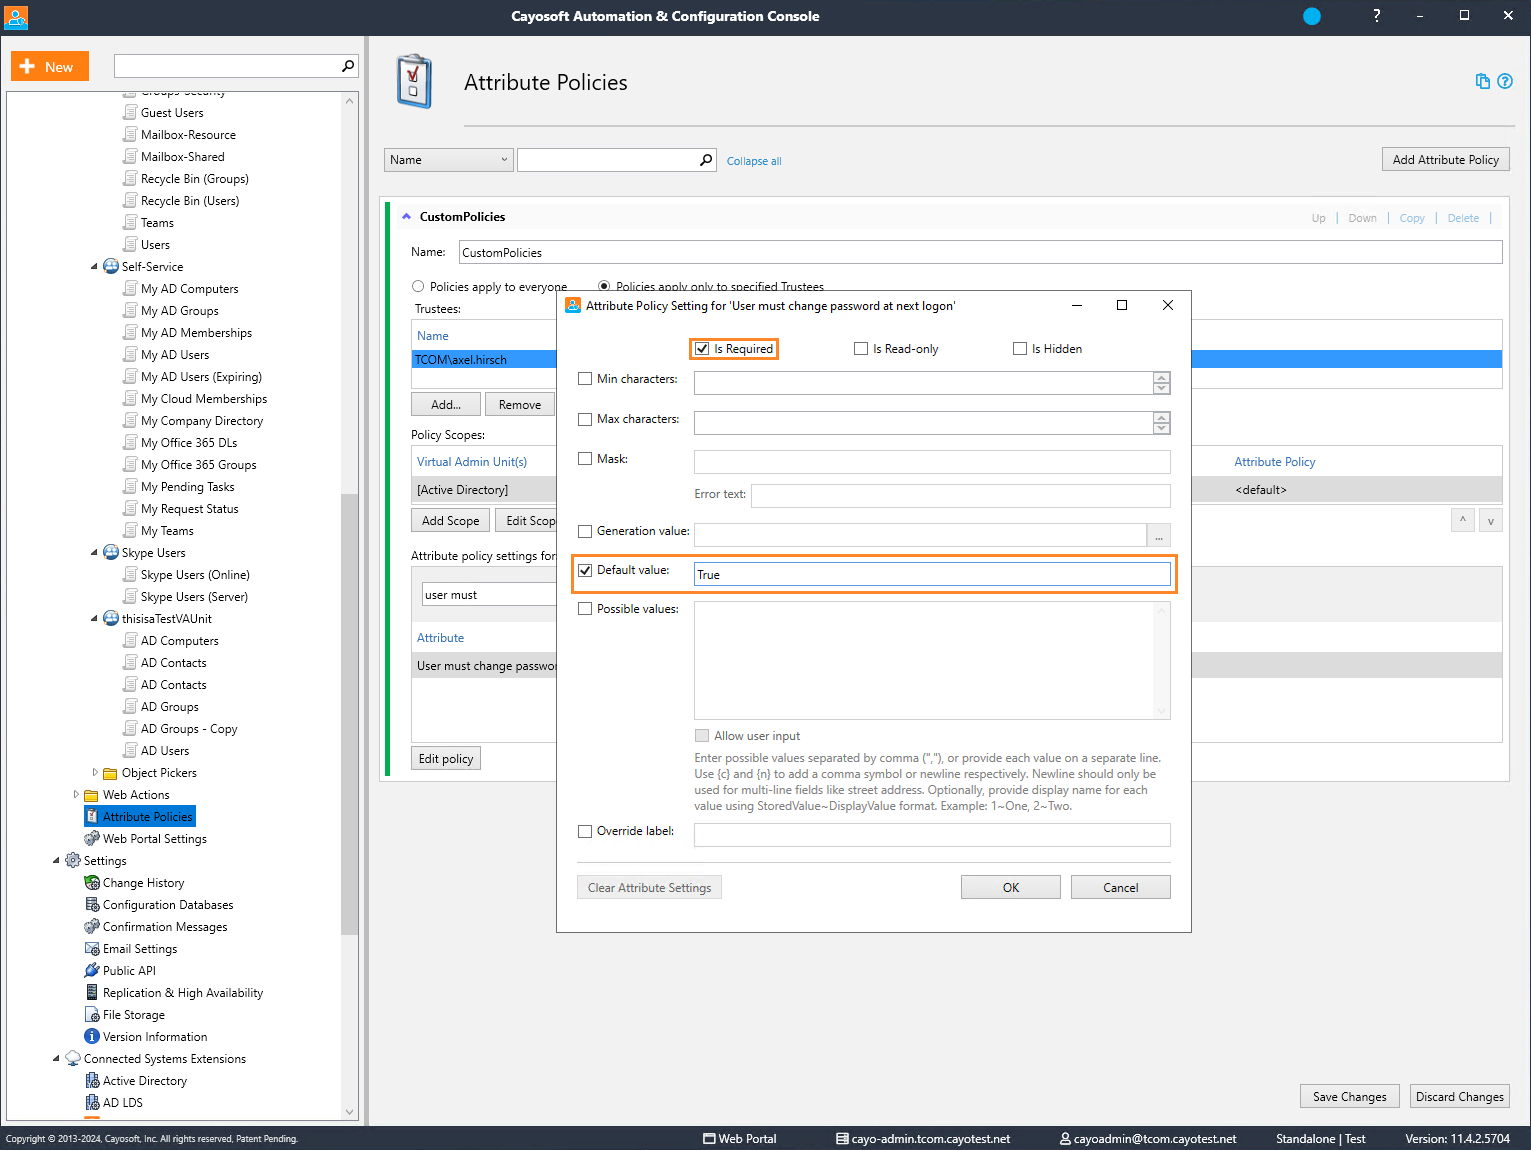Click the Replication & High Availability icon

click(x=92, y=993)
